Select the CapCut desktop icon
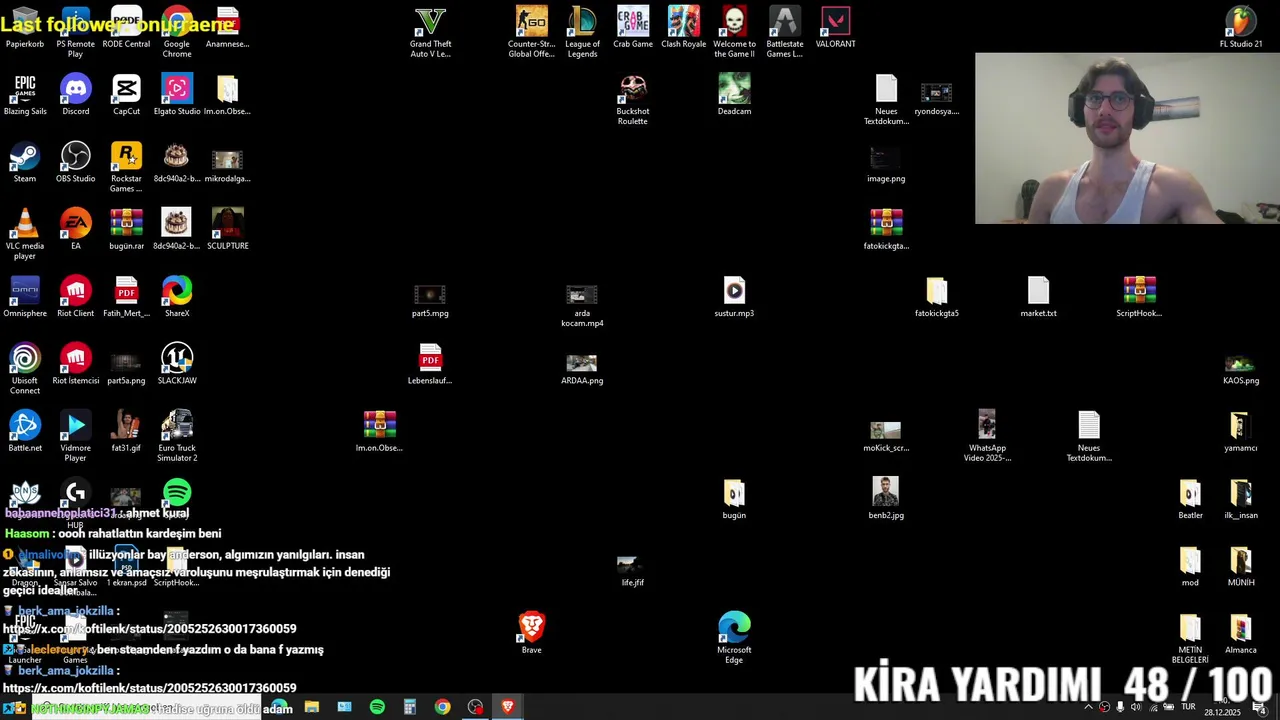Viewport: 1280px width, 720px height. click(x=126, y=94)
